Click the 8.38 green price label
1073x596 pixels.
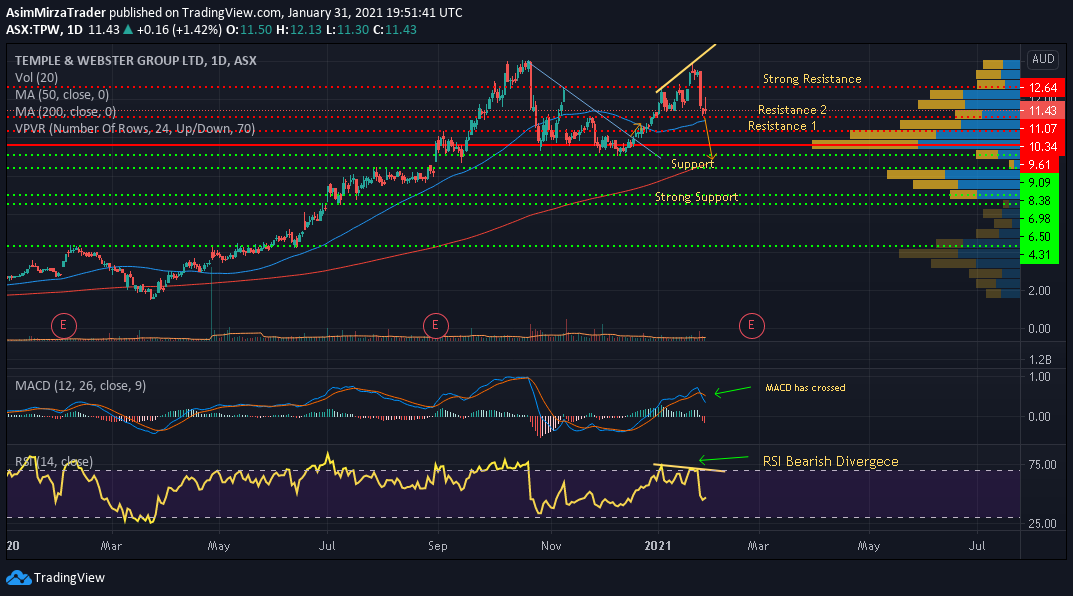(x=1039, y=200)
